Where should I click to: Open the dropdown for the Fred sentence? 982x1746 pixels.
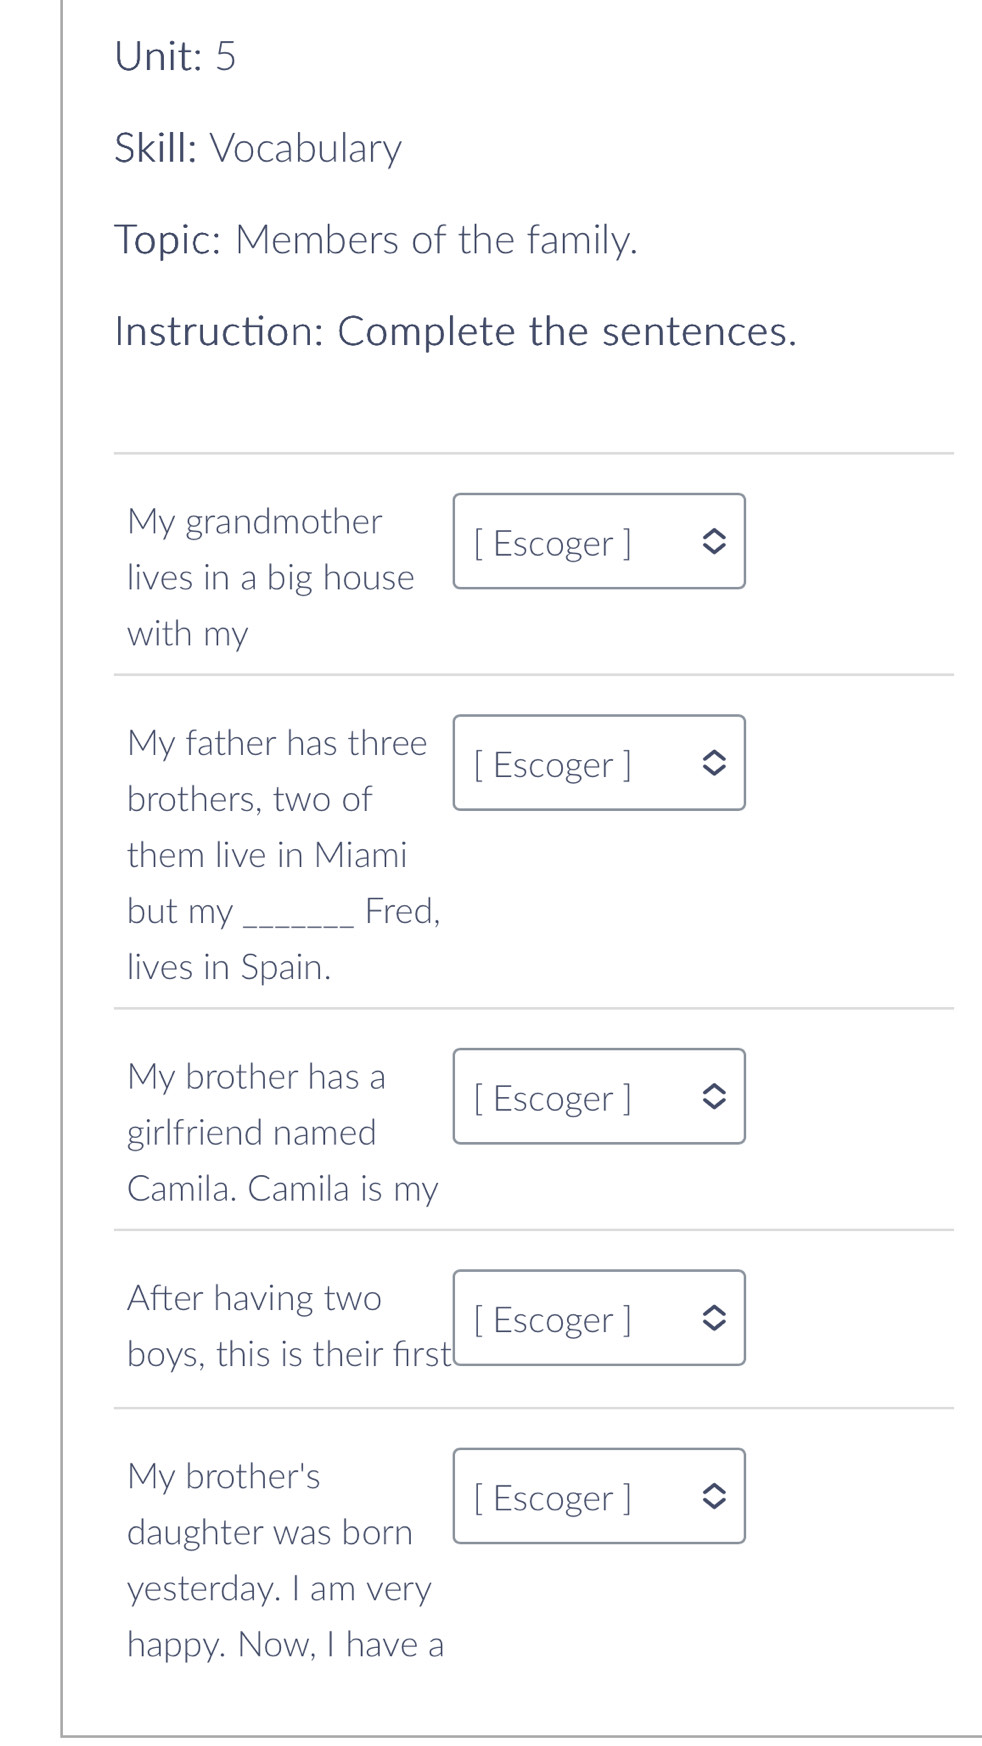coord(598,763)
